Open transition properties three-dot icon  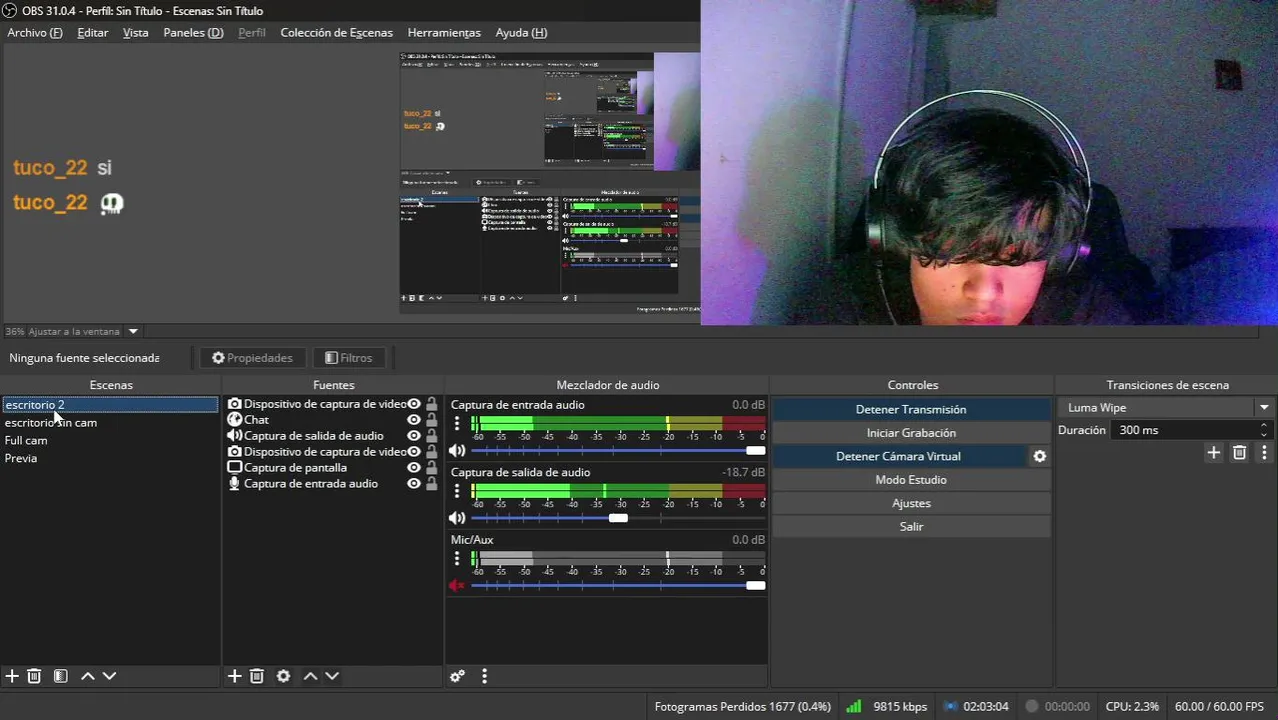click(1264, 453)
